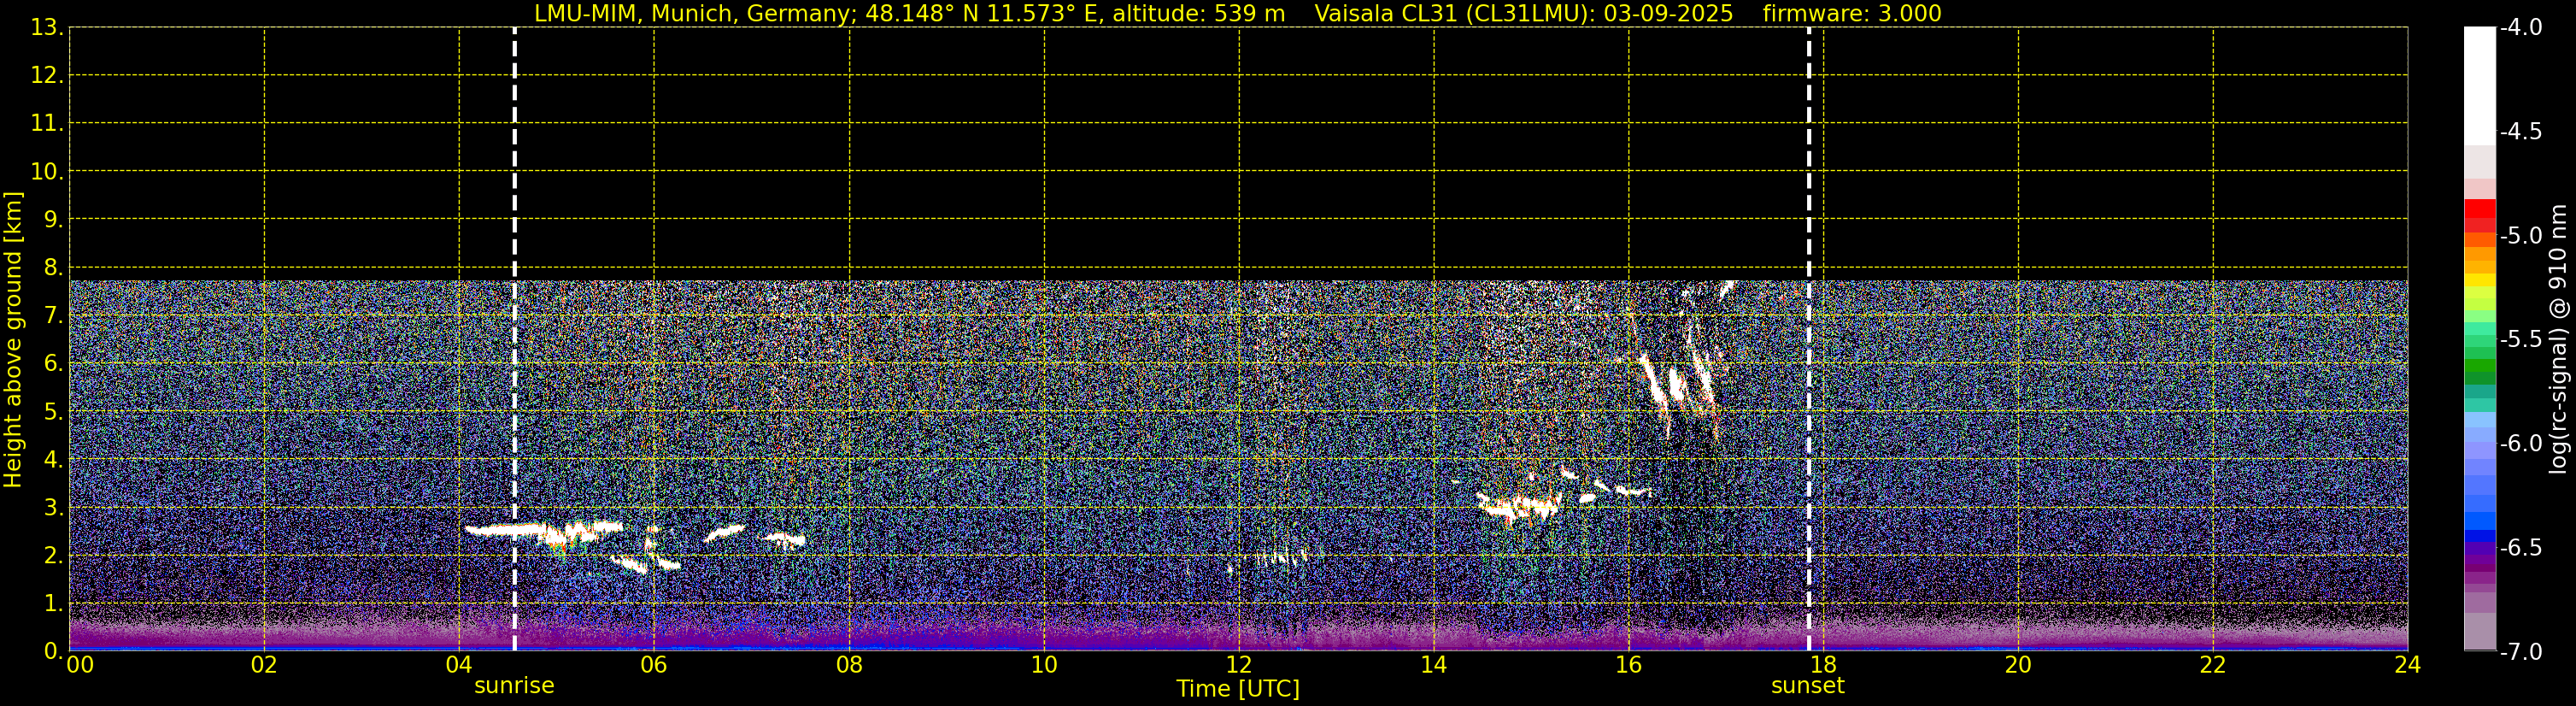Click height-axis tick label 8.

pyautogui.click(x=52, y=267)
